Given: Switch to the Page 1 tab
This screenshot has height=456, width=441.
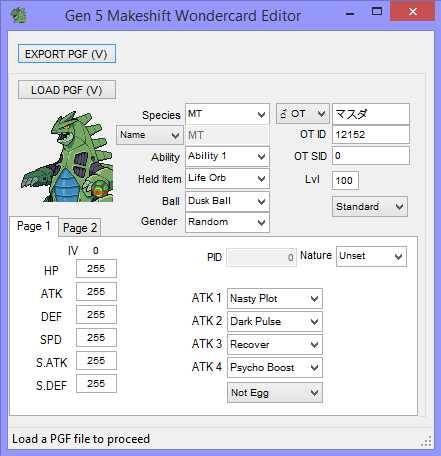Looking at the screenshot, I should (x=34, y=226).
